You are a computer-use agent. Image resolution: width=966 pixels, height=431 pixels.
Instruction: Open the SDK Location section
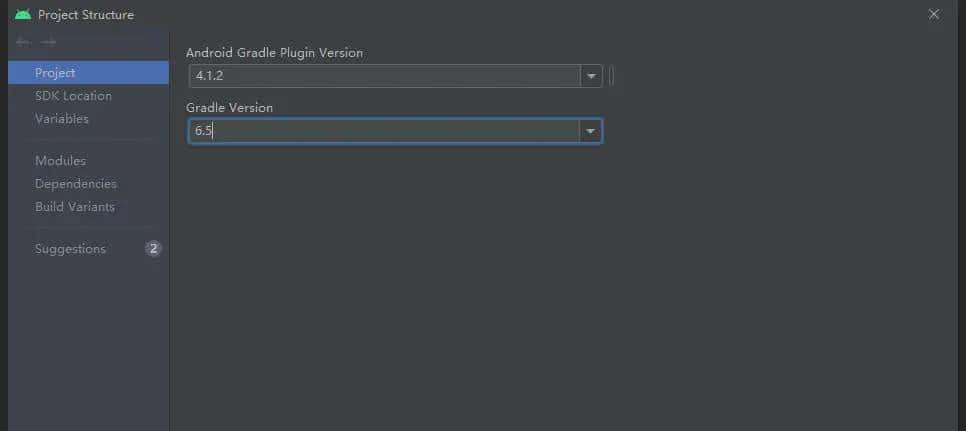tap(73, 96)
